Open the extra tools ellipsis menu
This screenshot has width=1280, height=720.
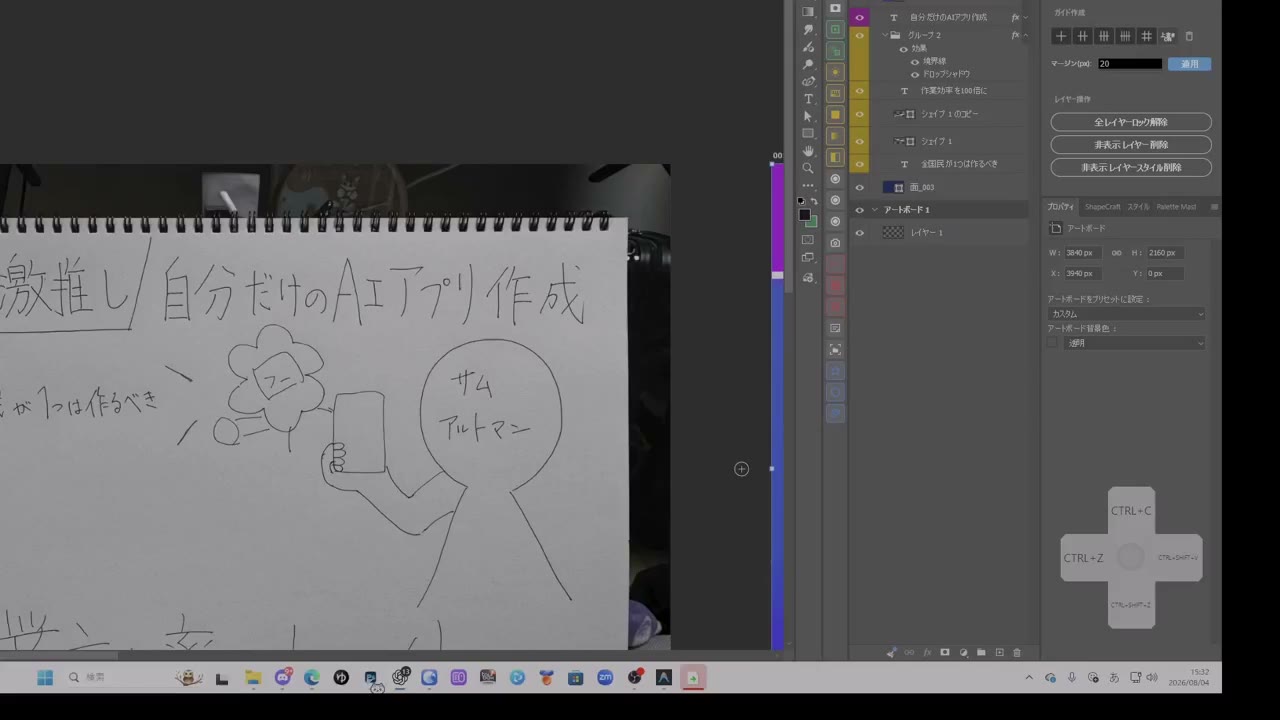coord(808,185)
